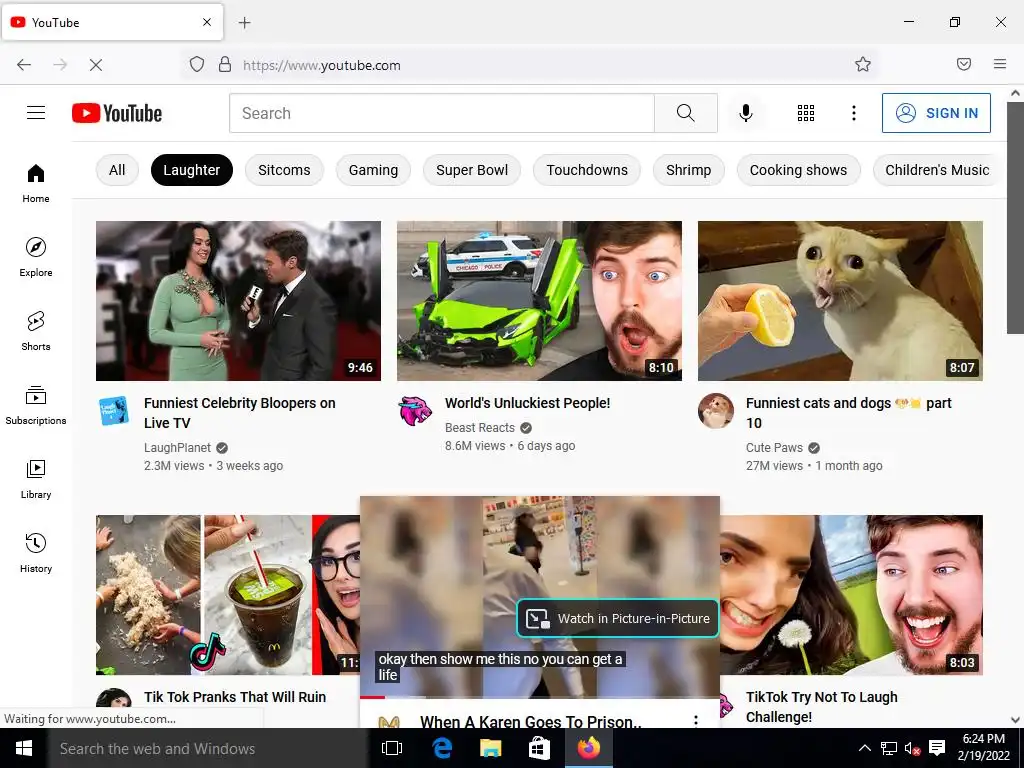Image resolution: width=1024 pixels, height=768 pixels.
Task: Open File Explorer from taskbar
Action: pyautogui.click(x=490, y=748)
